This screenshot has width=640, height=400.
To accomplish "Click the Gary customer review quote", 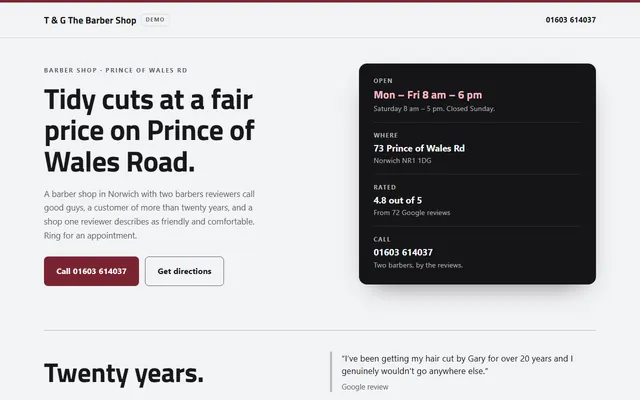I will (457, 364).
